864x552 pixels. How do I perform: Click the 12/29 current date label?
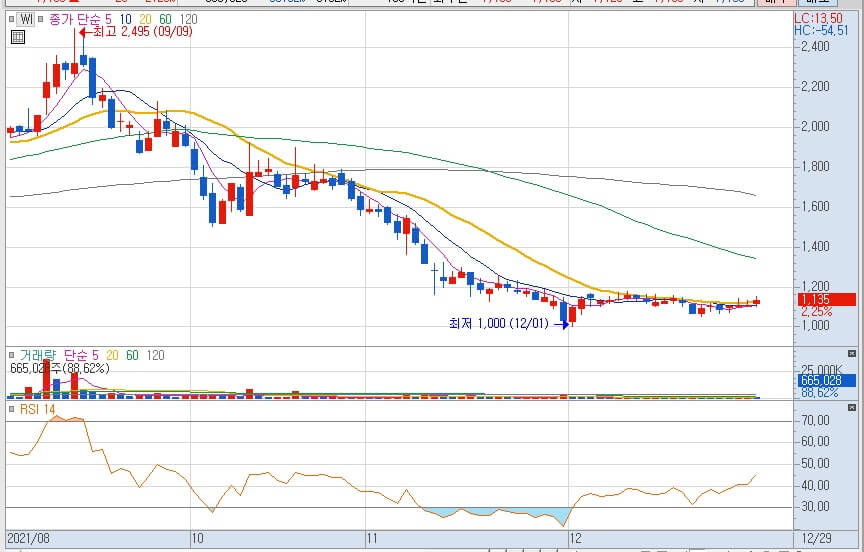coord(817,538)
